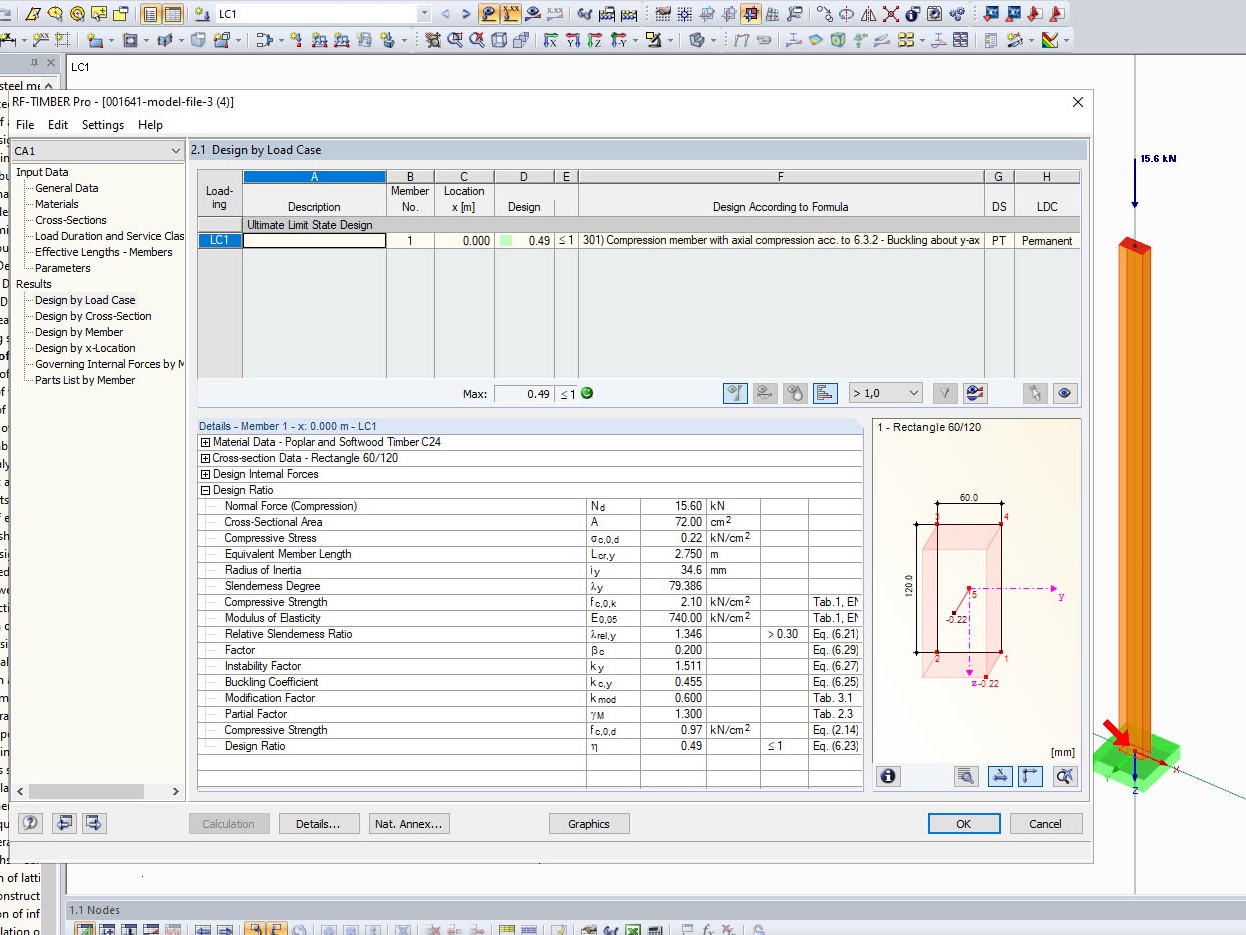Click the red-blue eye icon next to the filter

973,393
